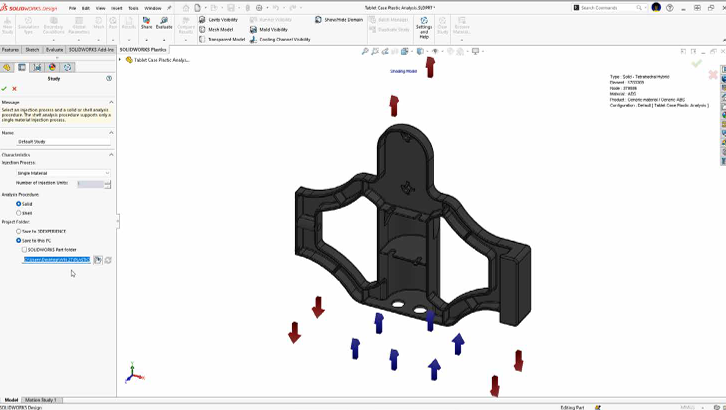This screenshot has height=410, width=726.
Task: Open the Injection Process dropdown
Action: (x=63, y=173)
